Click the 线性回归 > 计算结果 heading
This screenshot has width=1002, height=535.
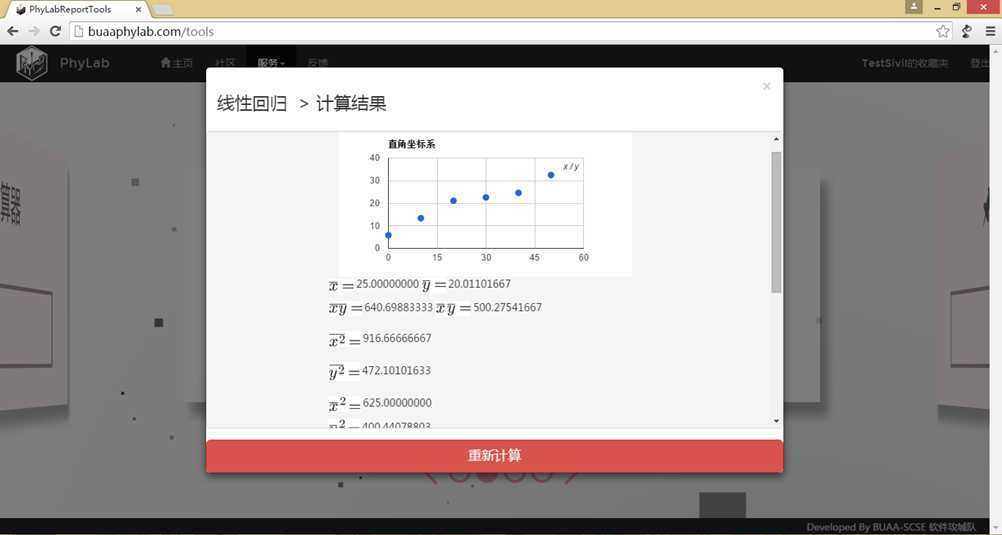point(301,104)
